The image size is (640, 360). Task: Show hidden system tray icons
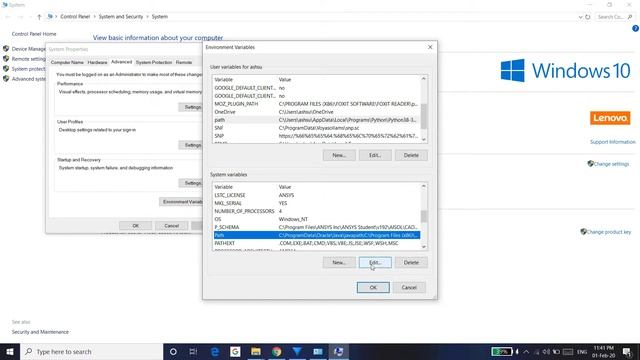point(526,351)
